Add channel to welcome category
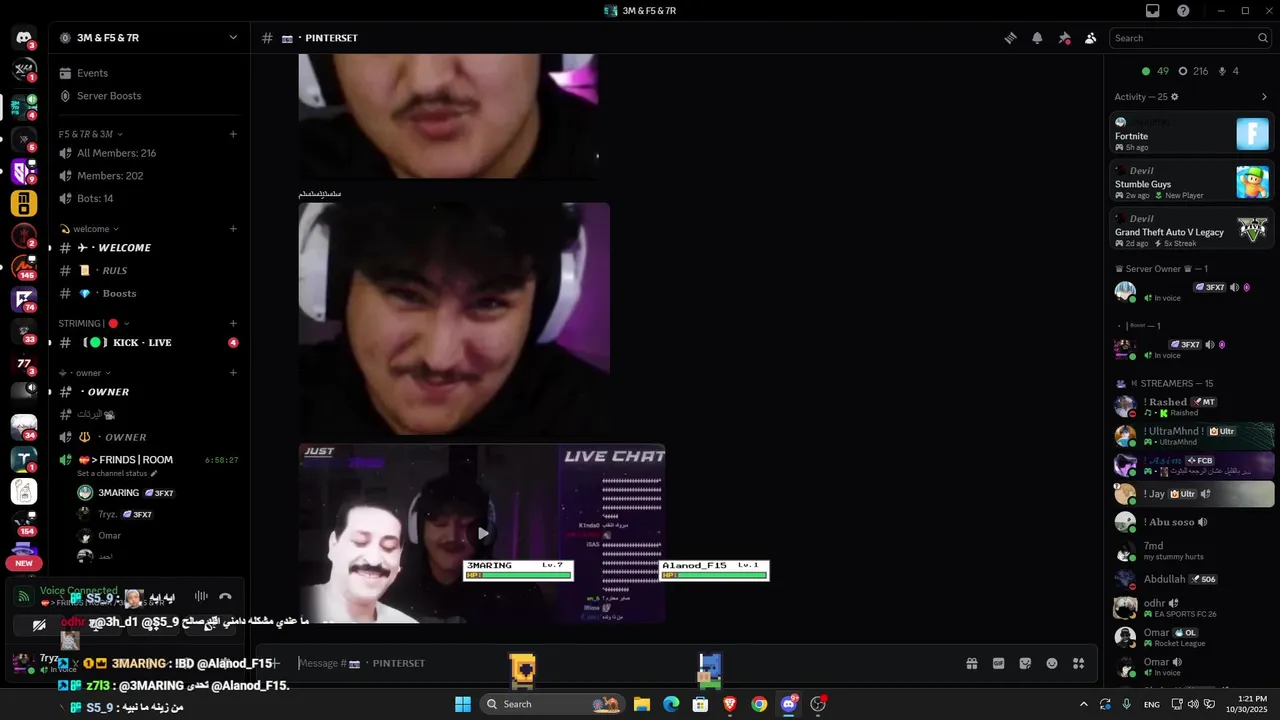This screenshot has height=720, width=1280. coord(233,229)
